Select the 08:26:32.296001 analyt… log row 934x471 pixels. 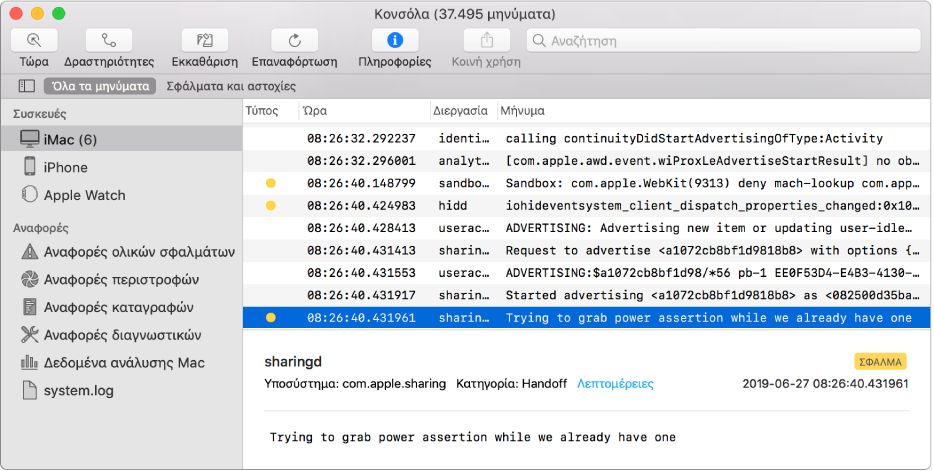(x=586, y=161)
